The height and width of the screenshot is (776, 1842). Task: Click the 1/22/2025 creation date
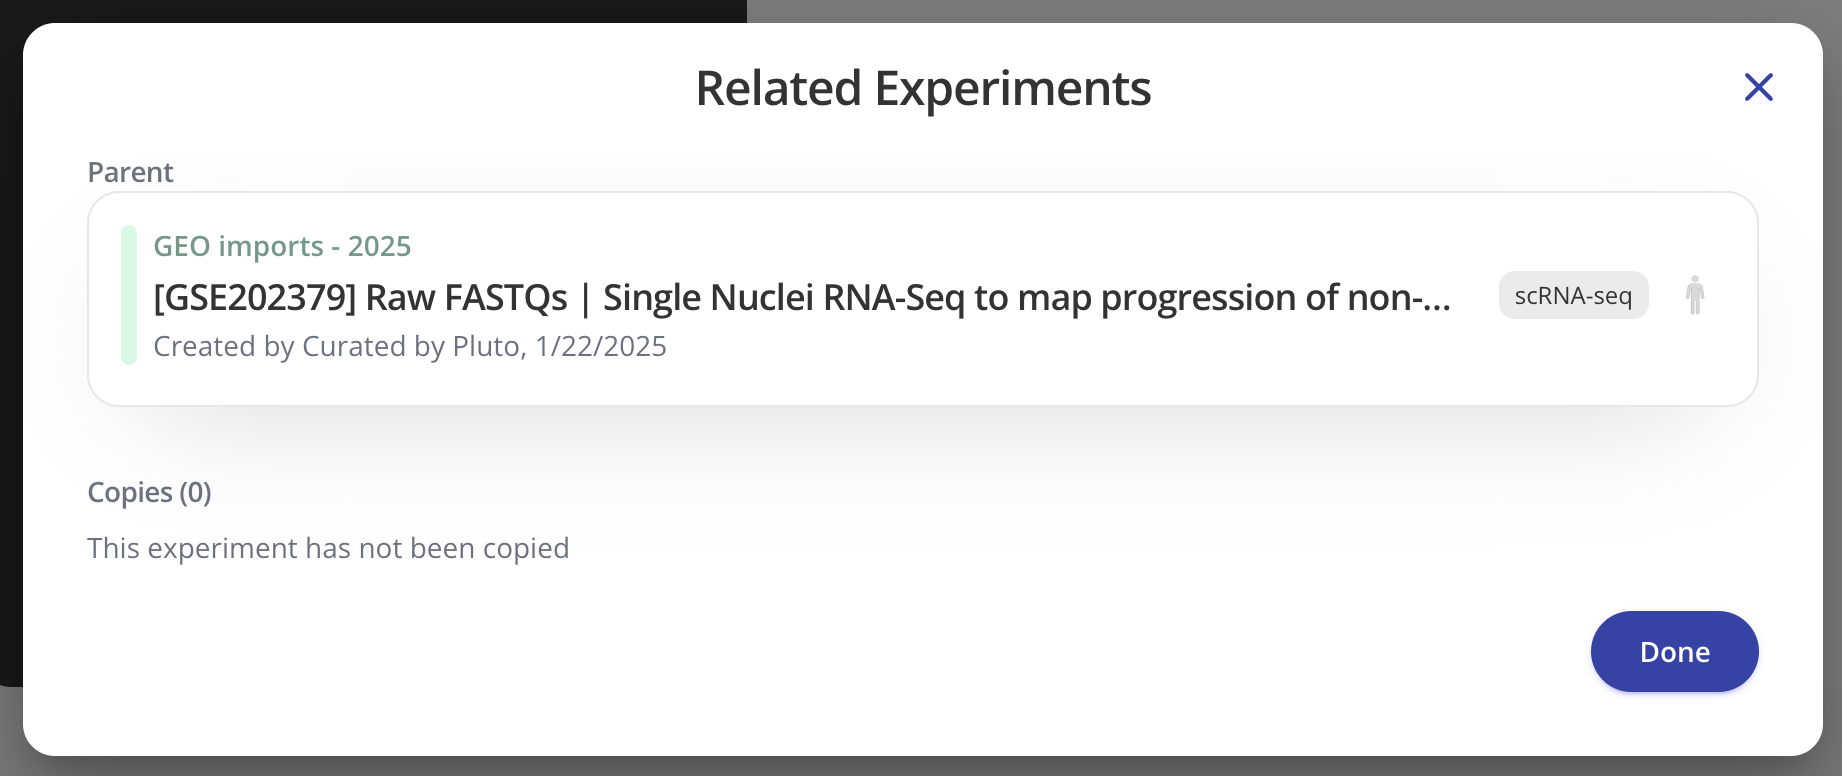point(601,346)
